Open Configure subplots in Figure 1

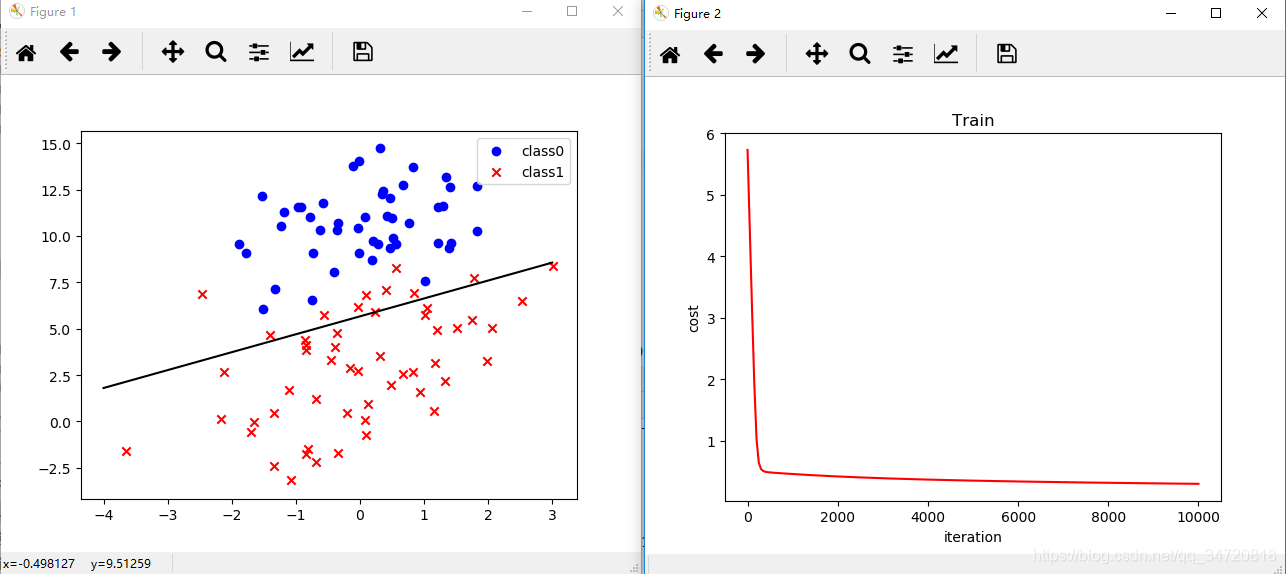pos(259,52)
